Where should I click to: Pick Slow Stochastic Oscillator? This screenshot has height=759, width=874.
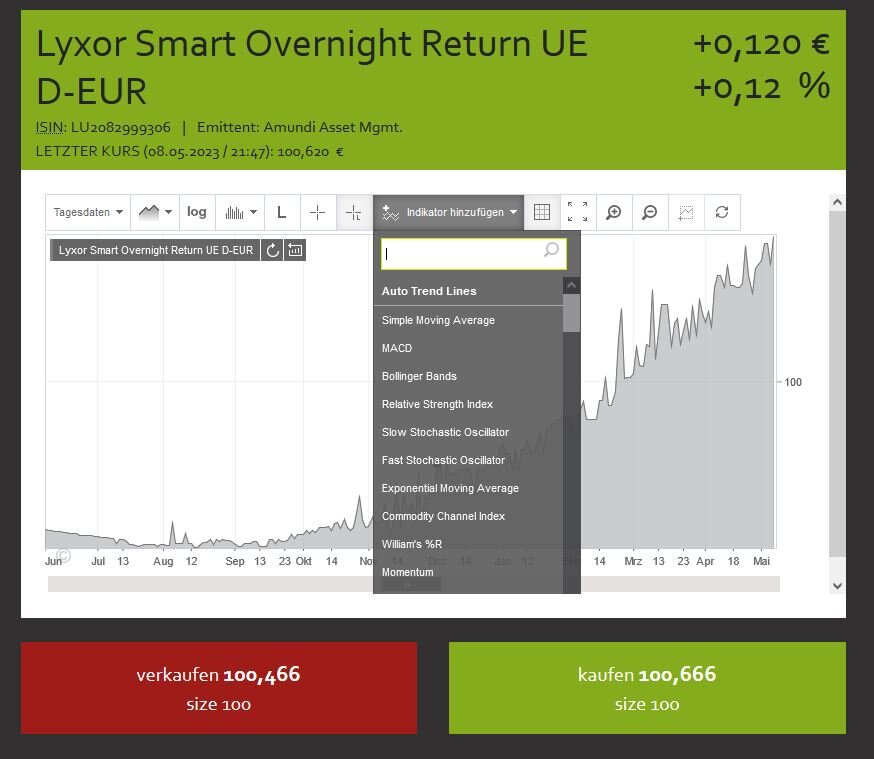click(445, 432)
